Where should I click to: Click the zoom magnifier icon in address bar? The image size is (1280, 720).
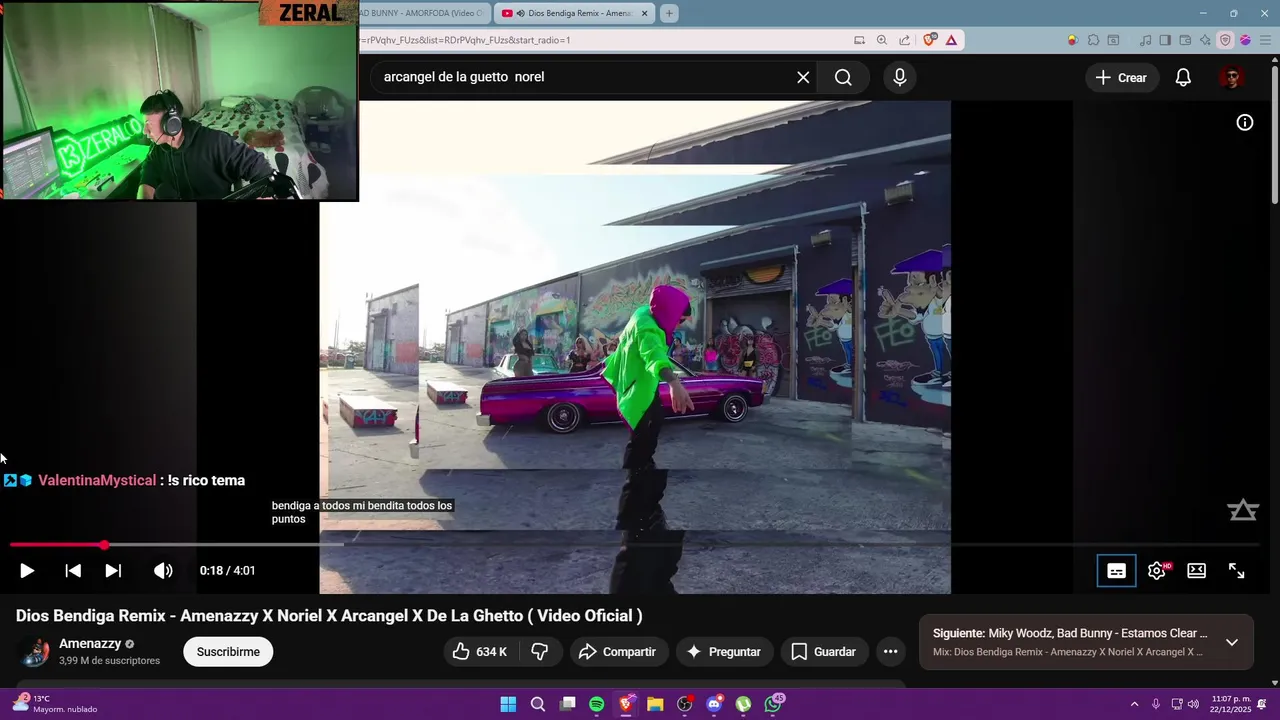point(882,40)
